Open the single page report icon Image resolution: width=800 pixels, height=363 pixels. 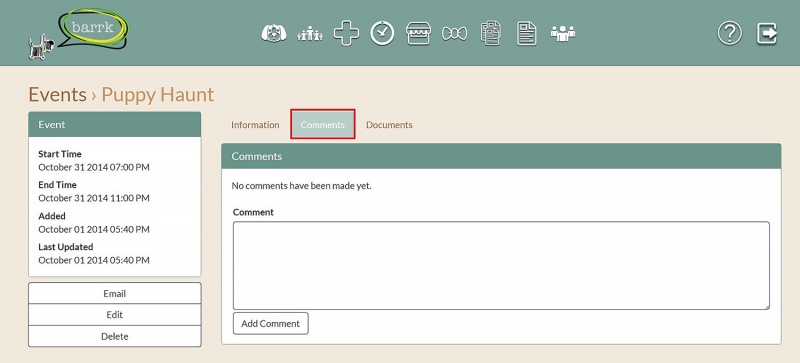click(527, 34)
